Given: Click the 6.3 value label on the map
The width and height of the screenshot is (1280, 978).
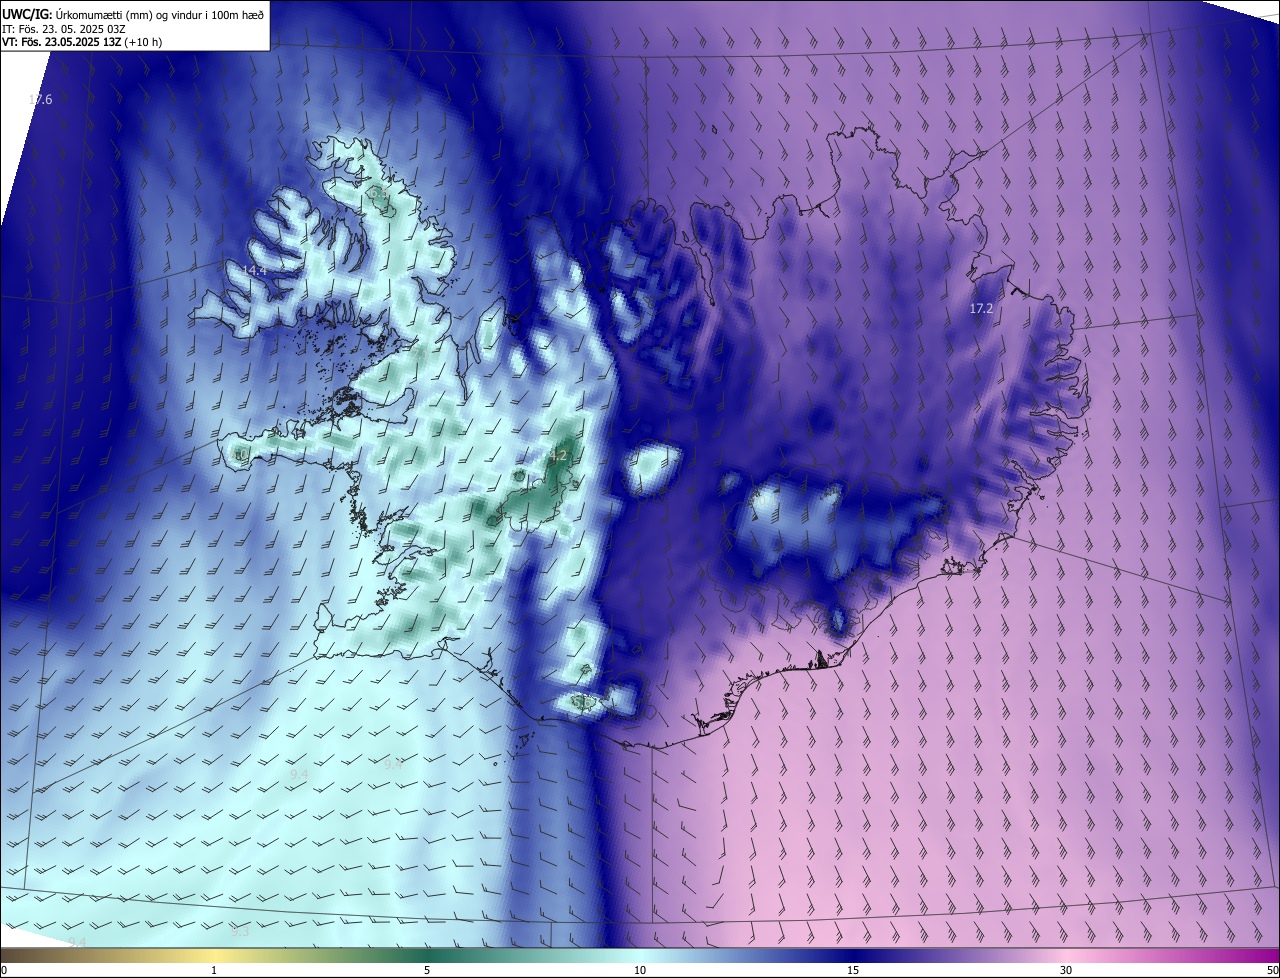Looking at the screenshot, I should click(x=378, y=195).
